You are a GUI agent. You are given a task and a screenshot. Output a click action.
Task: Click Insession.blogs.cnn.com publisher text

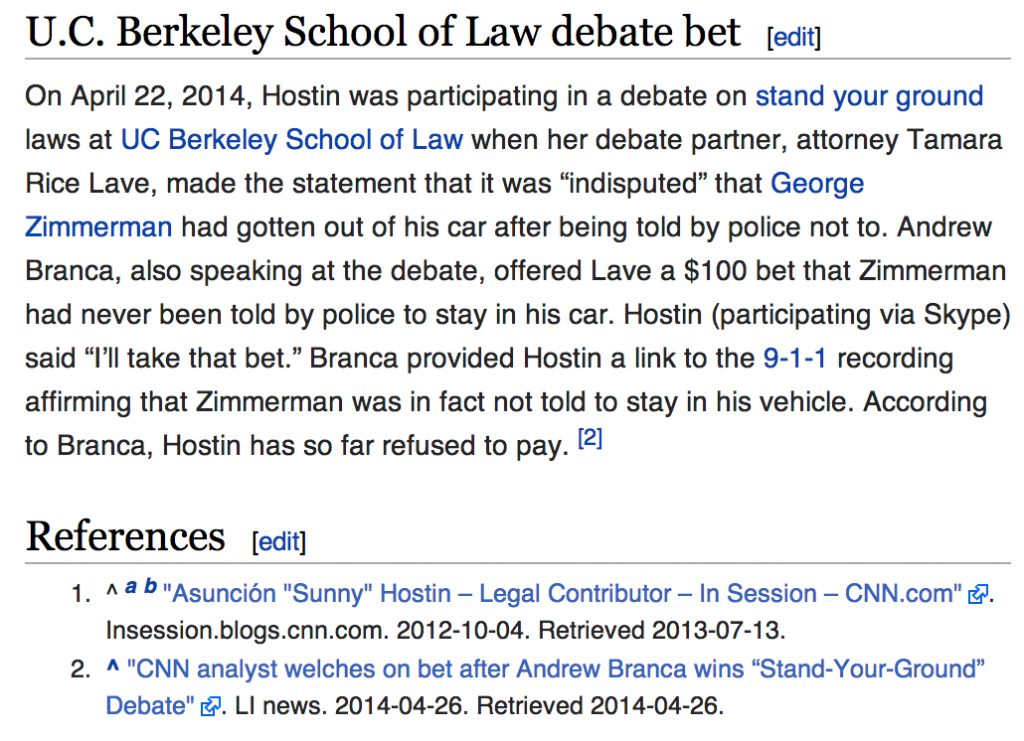click(247, 631)
